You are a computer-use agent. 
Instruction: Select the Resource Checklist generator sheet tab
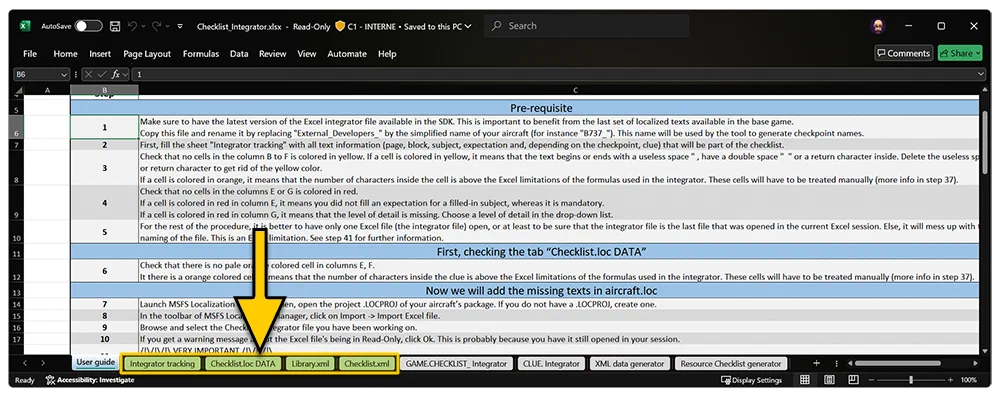point(730,364)
